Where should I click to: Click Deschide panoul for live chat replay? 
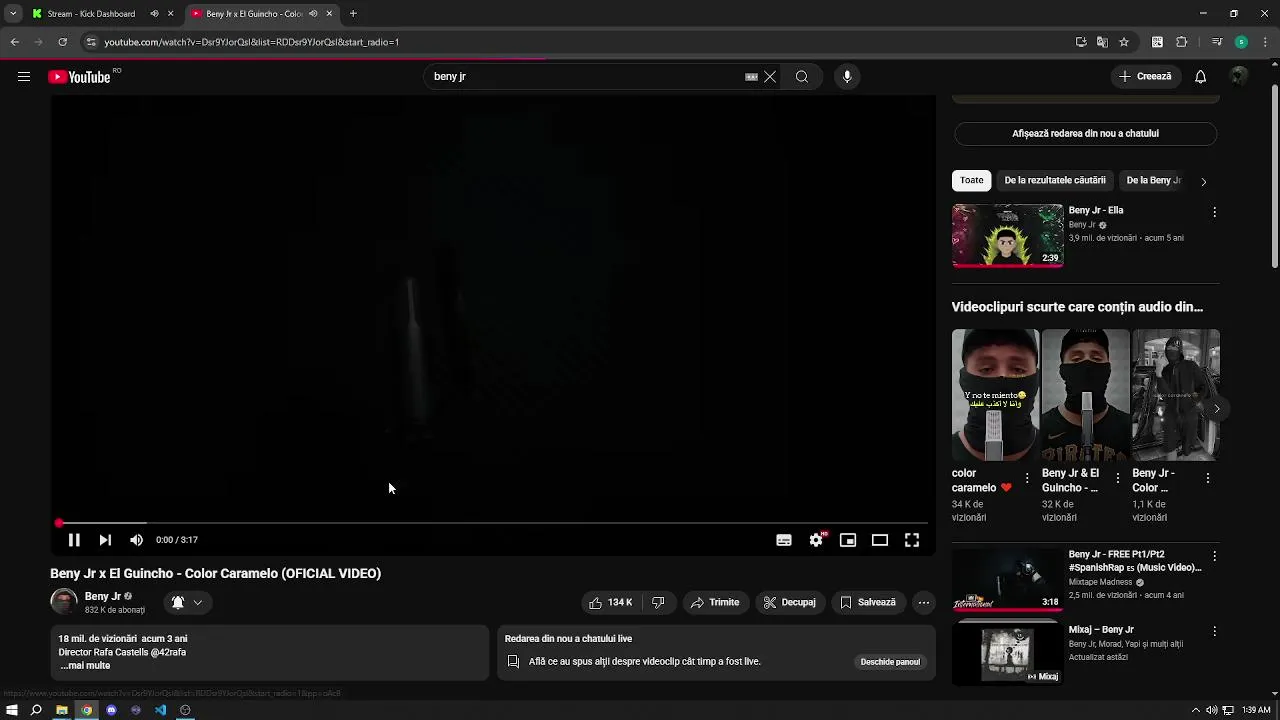(890, 662)
